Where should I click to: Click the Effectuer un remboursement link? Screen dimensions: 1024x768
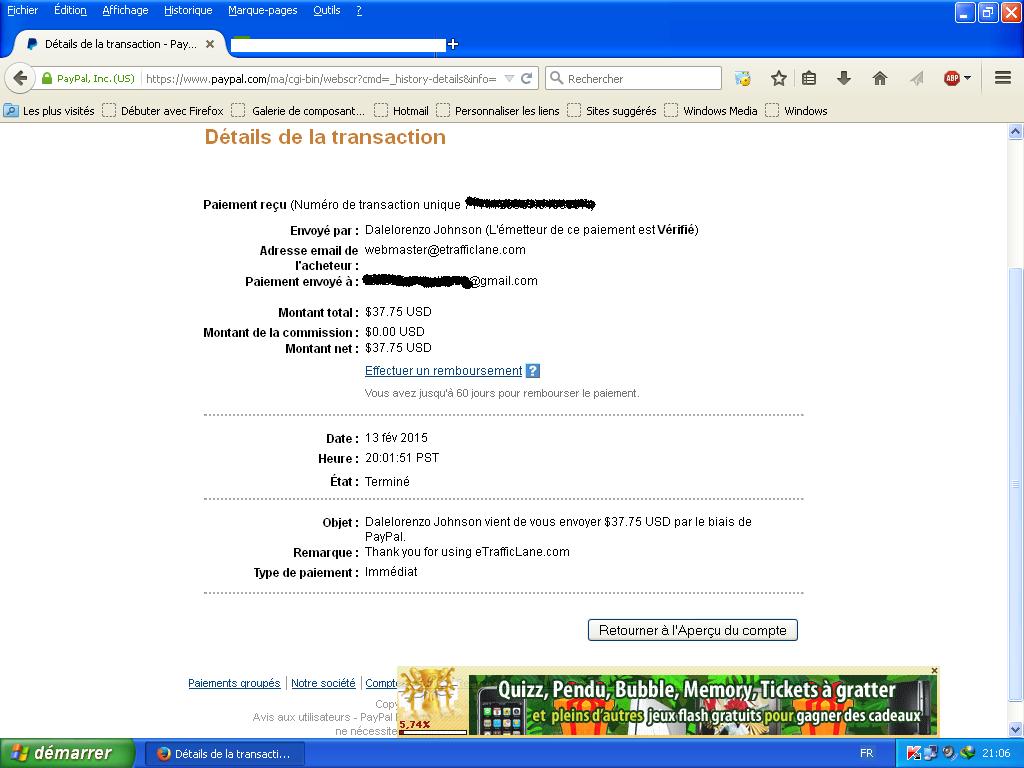pyautogui.click(x=443, y=371)
